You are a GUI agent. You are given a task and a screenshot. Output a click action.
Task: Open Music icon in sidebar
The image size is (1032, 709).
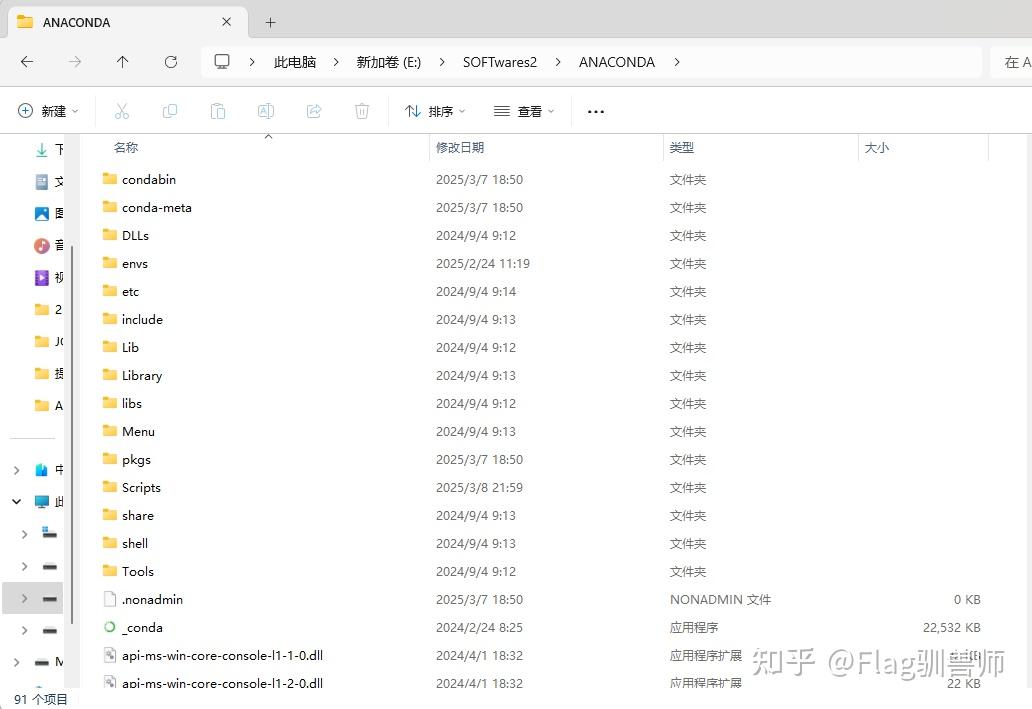point(41,246)
